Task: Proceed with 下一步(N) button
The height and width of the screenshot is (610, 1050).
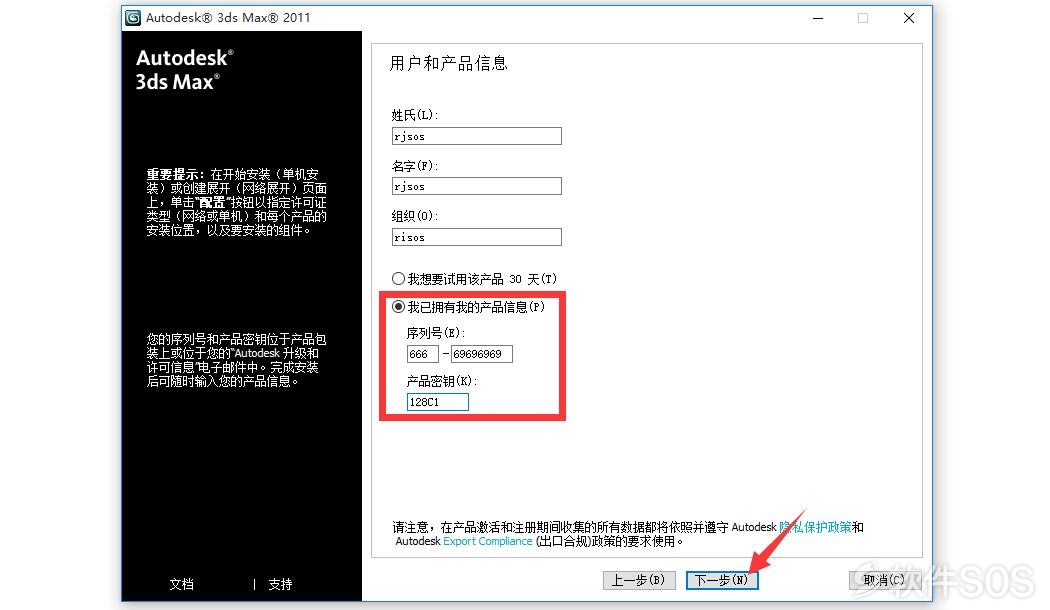Action: [721, 580]
